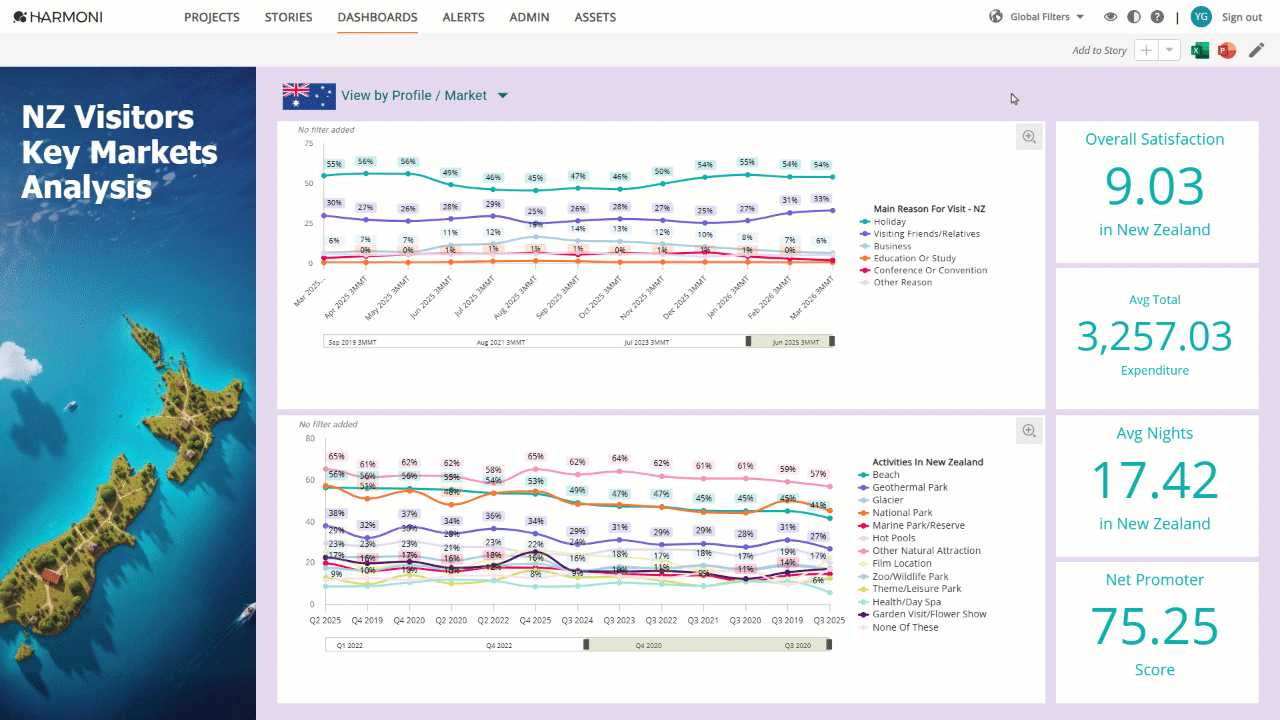Toggle Business legend entry
Viewport: 1280px width, 720px height.
click(886, 246)
